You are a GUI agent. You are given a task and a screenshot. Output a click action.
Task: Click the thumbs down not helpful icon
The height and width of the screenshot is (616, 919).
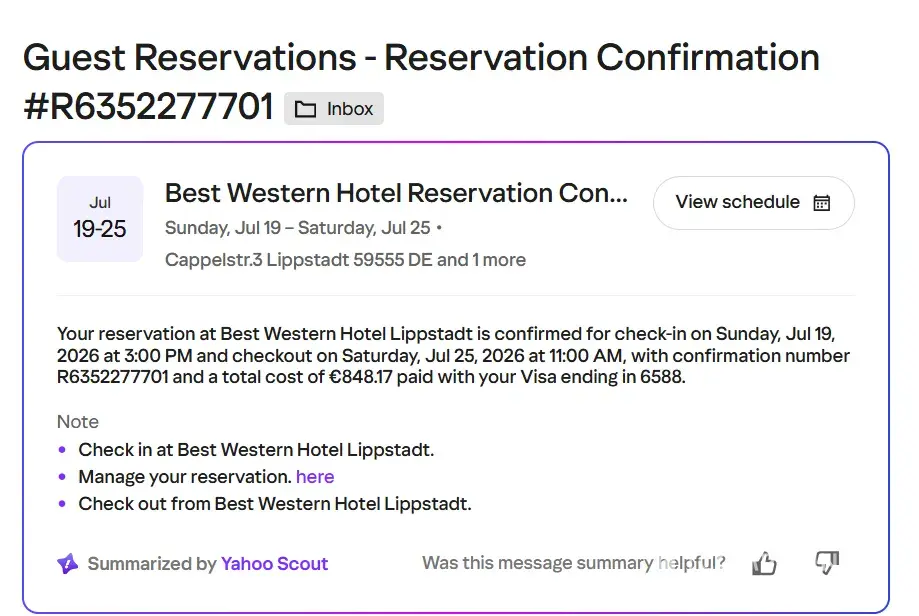click(x=827, y=563)
